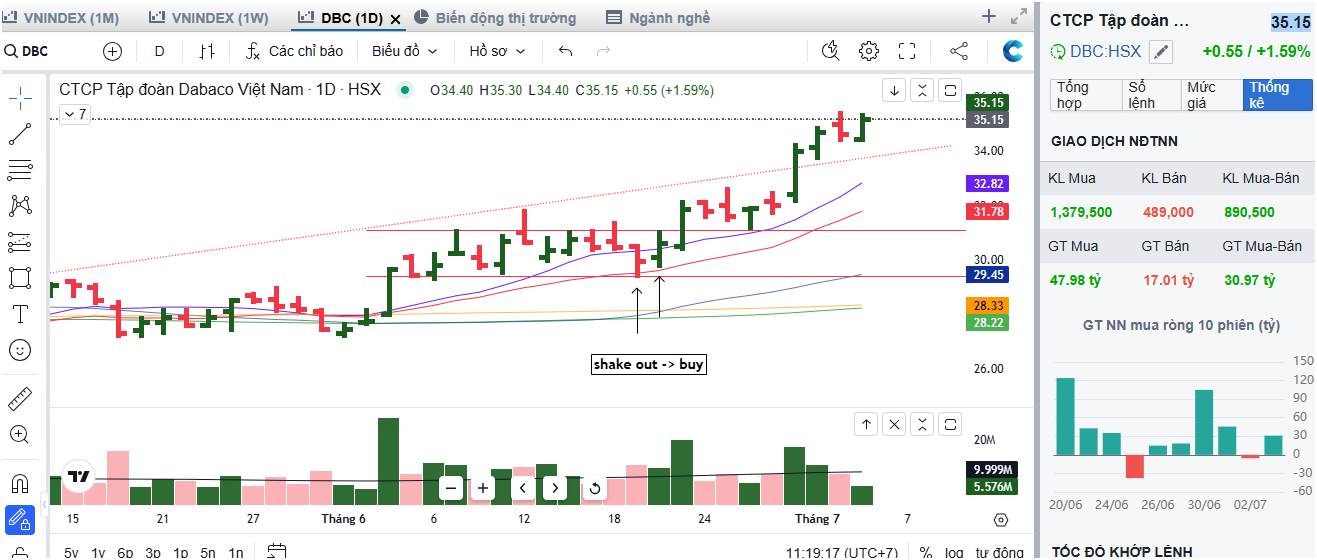Open the quick search lightning icon
The image size is (1317, 560).
(830, 51)
